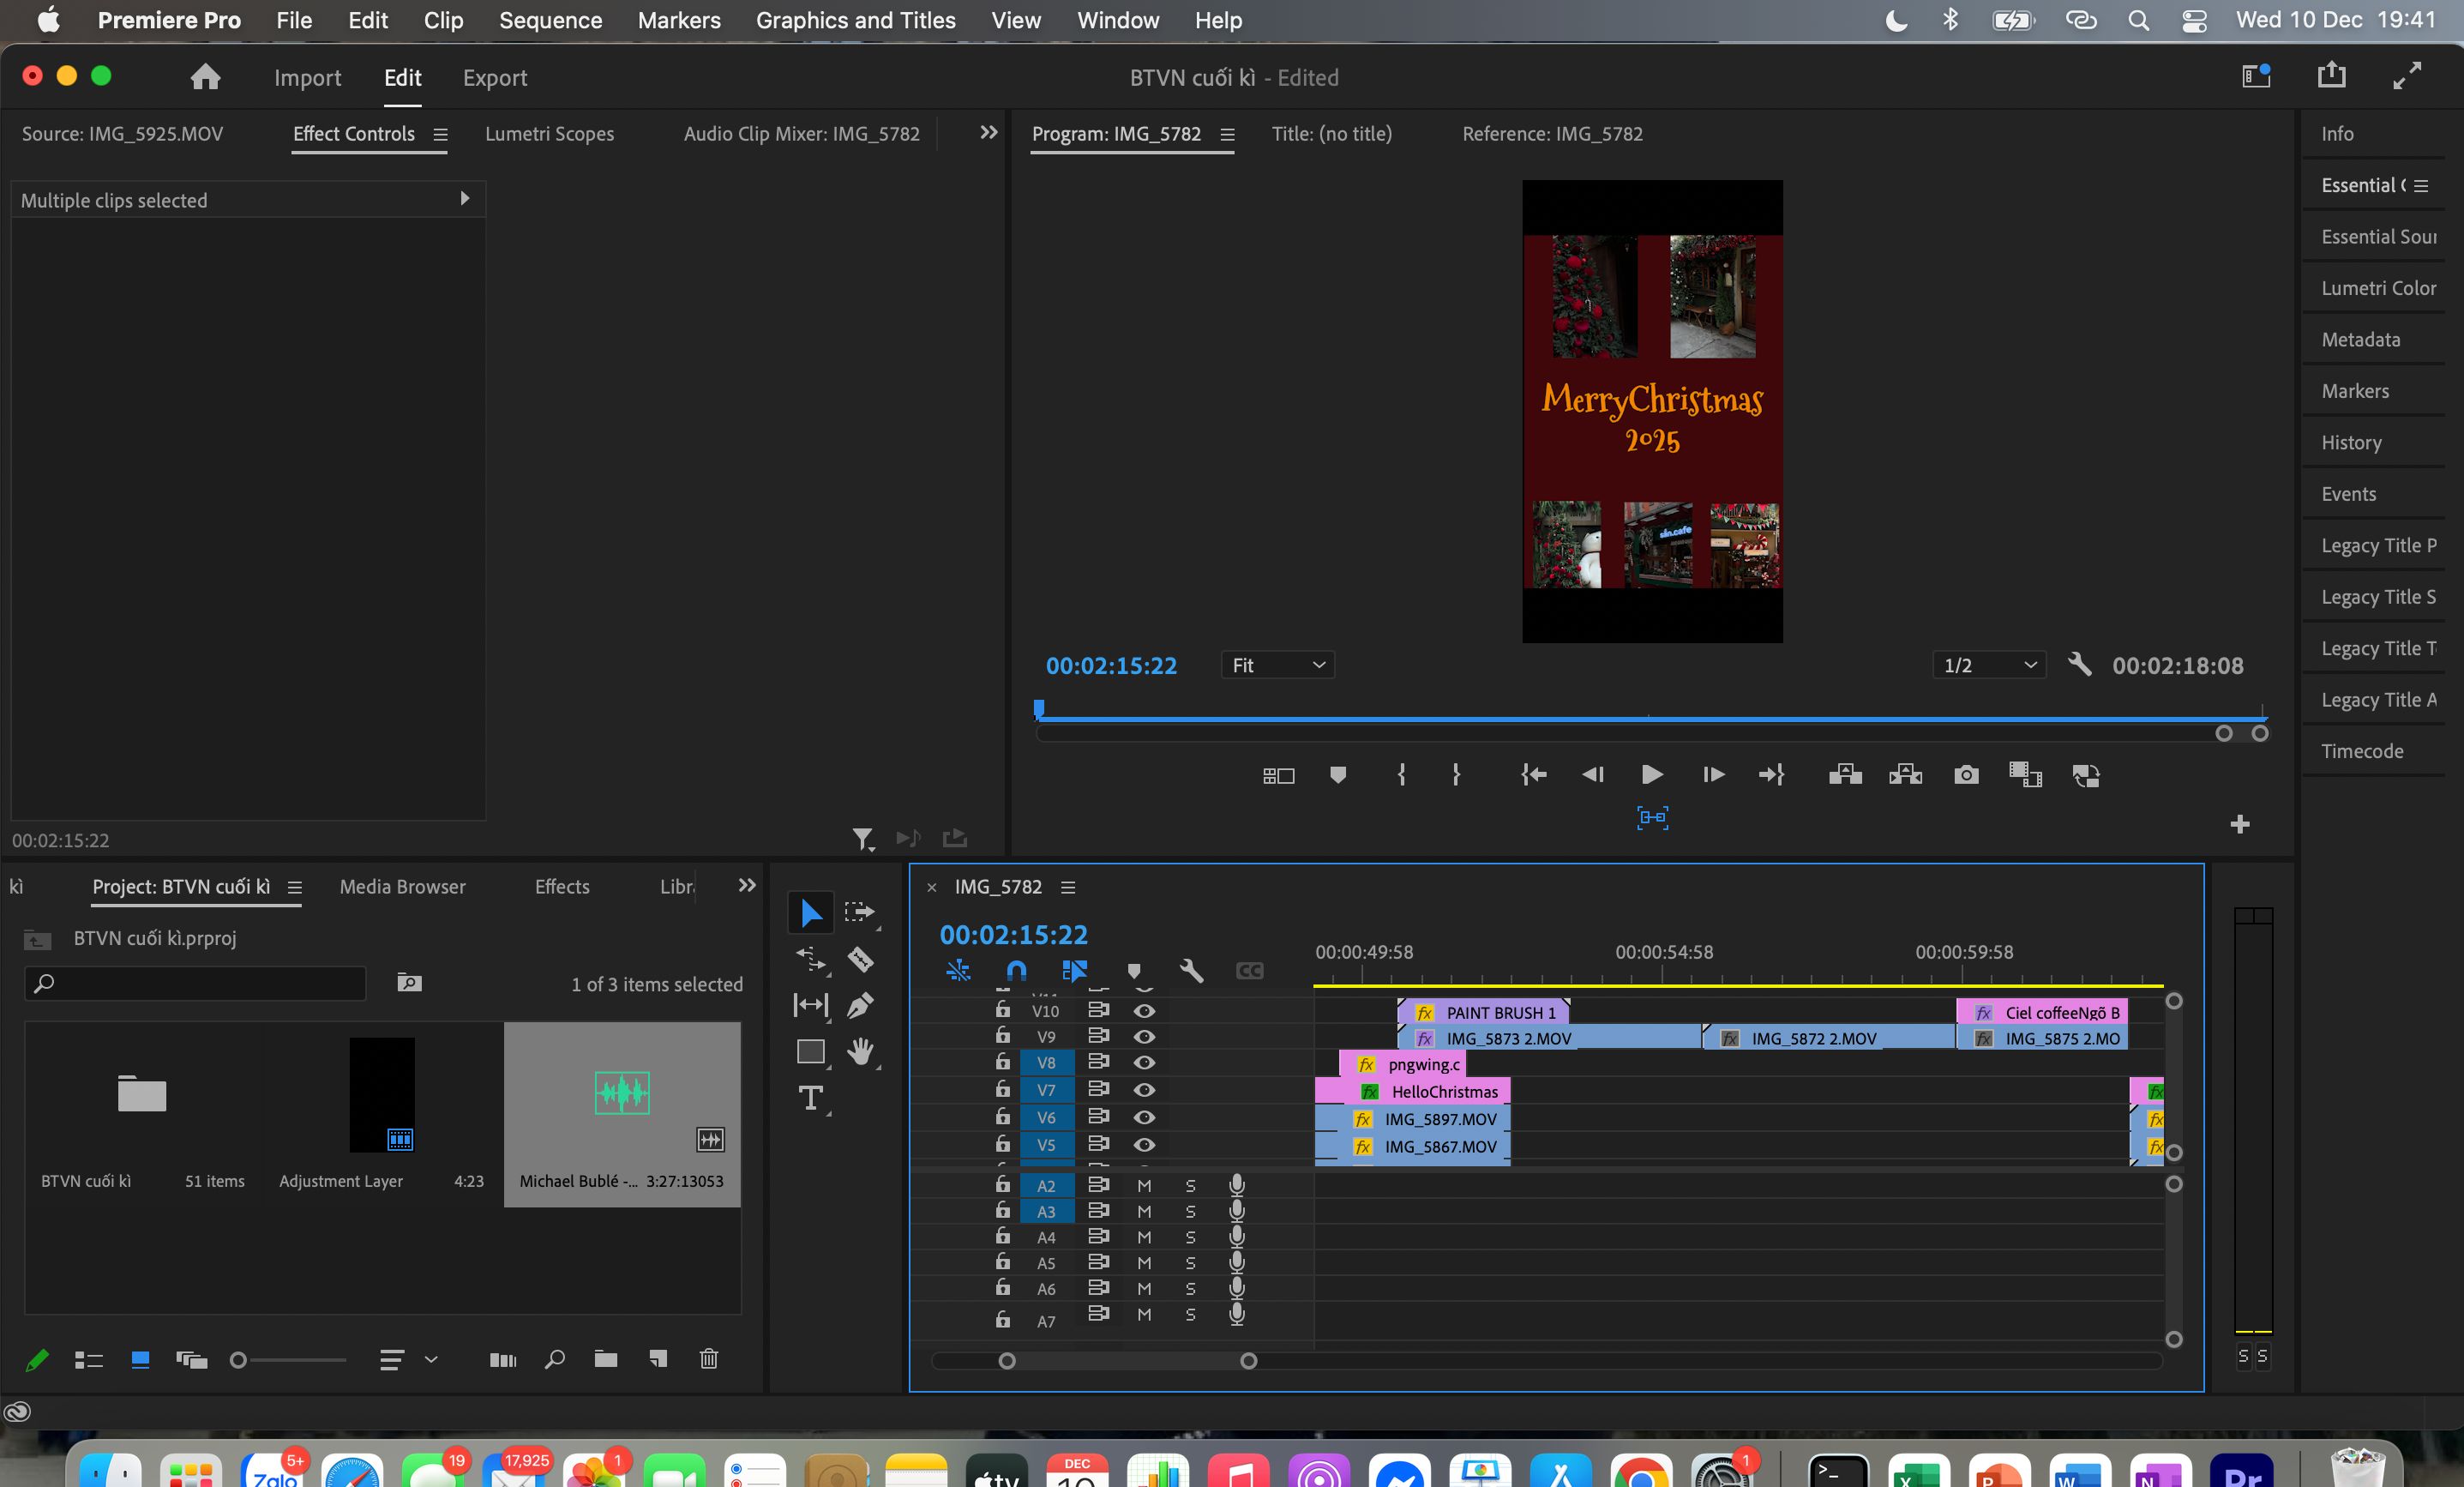
Task: Click the Export Frame camera icon
Action: point(1966,775)
